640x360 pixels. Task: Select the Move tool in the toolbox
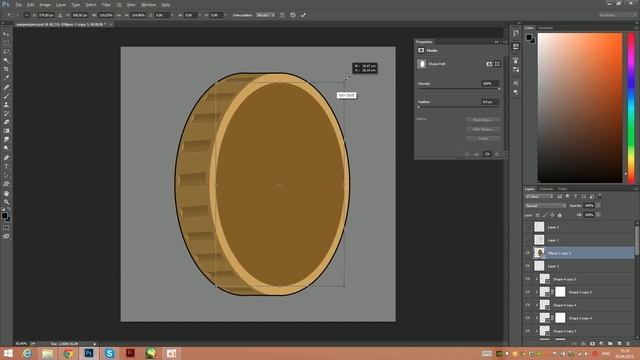click(6, 34)
